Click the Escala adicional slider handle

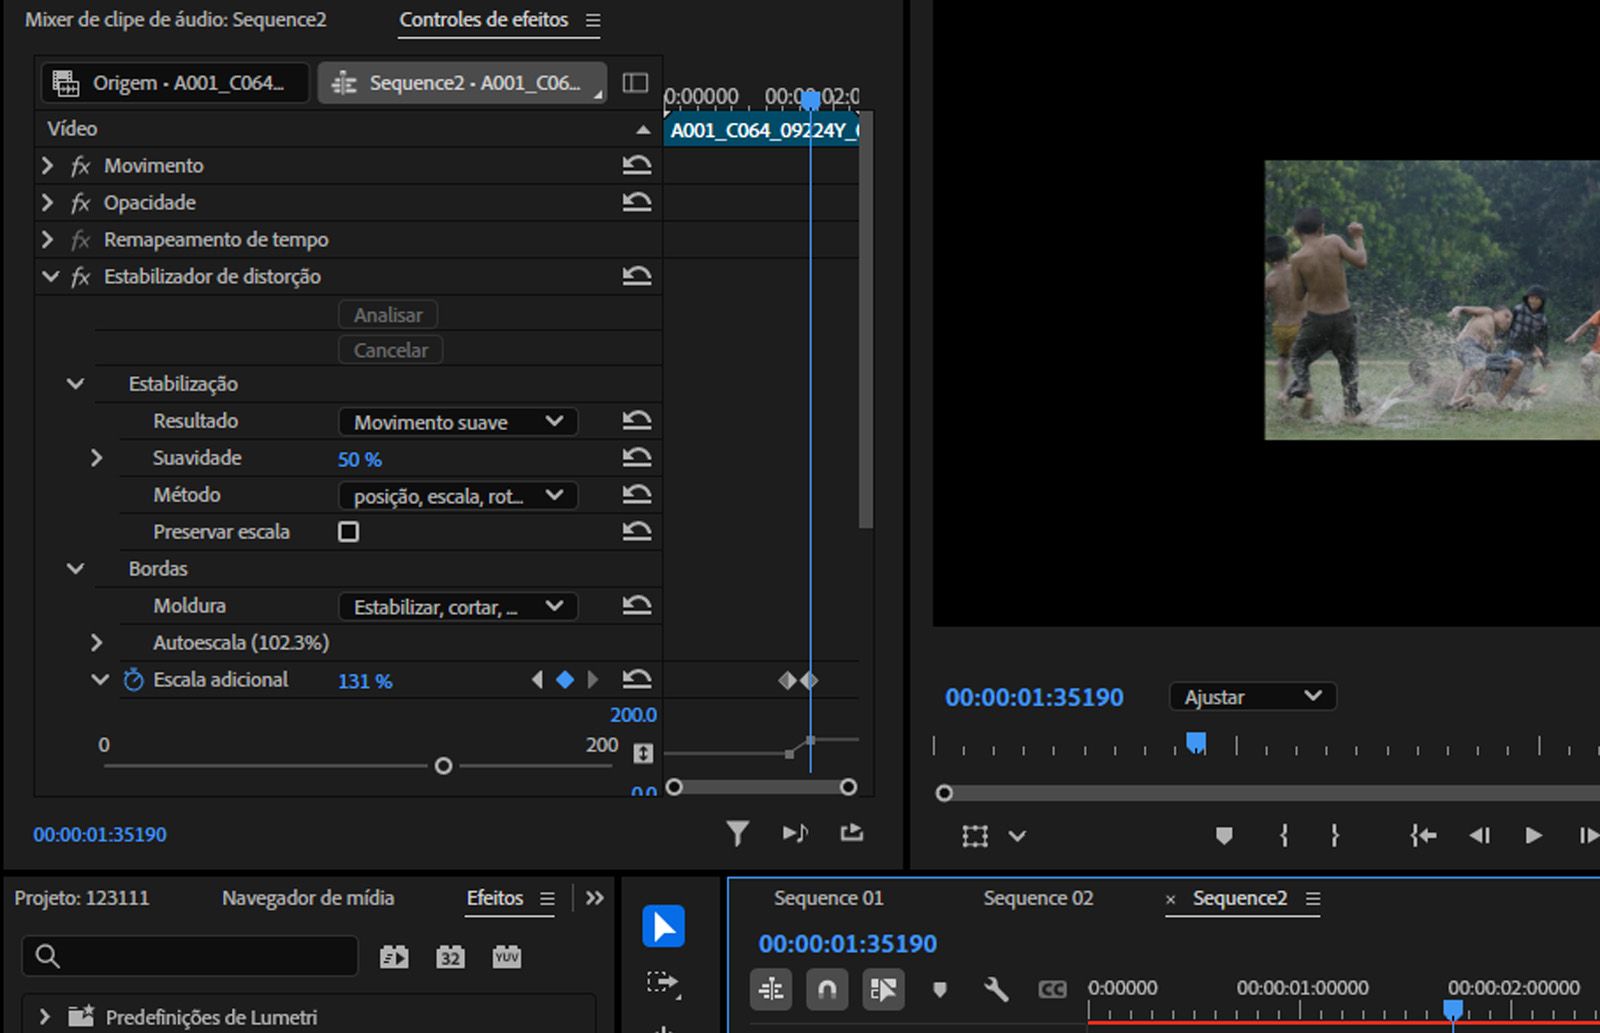444,767
